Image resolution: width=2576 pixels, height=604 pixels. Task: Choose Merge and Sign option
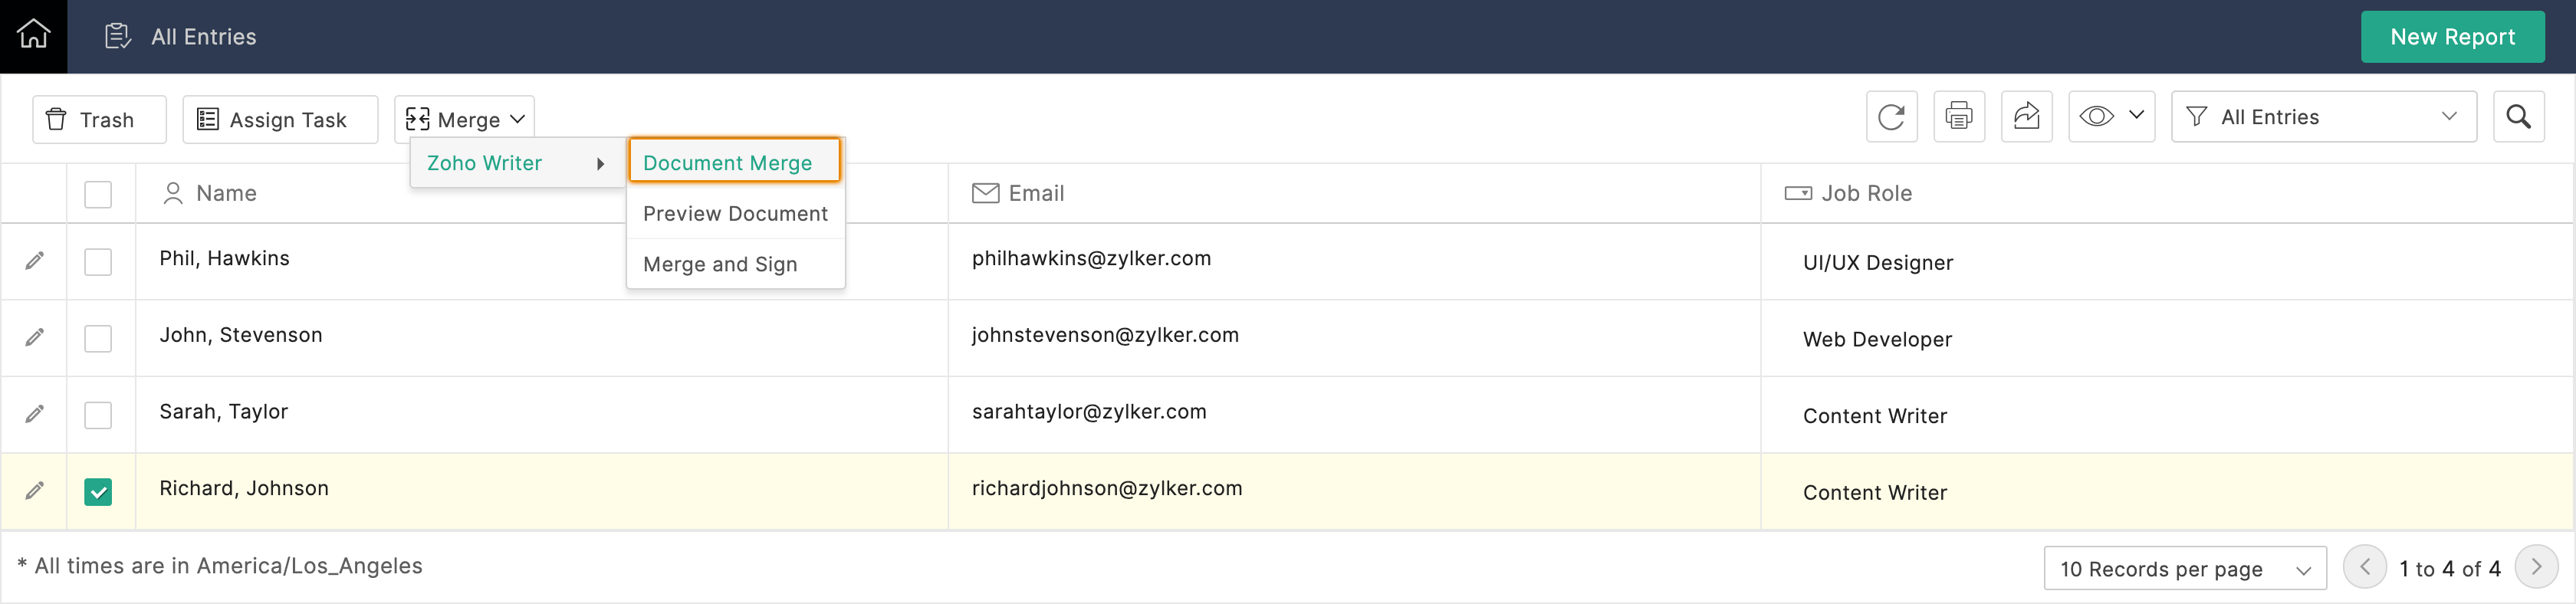click(720, 265)
